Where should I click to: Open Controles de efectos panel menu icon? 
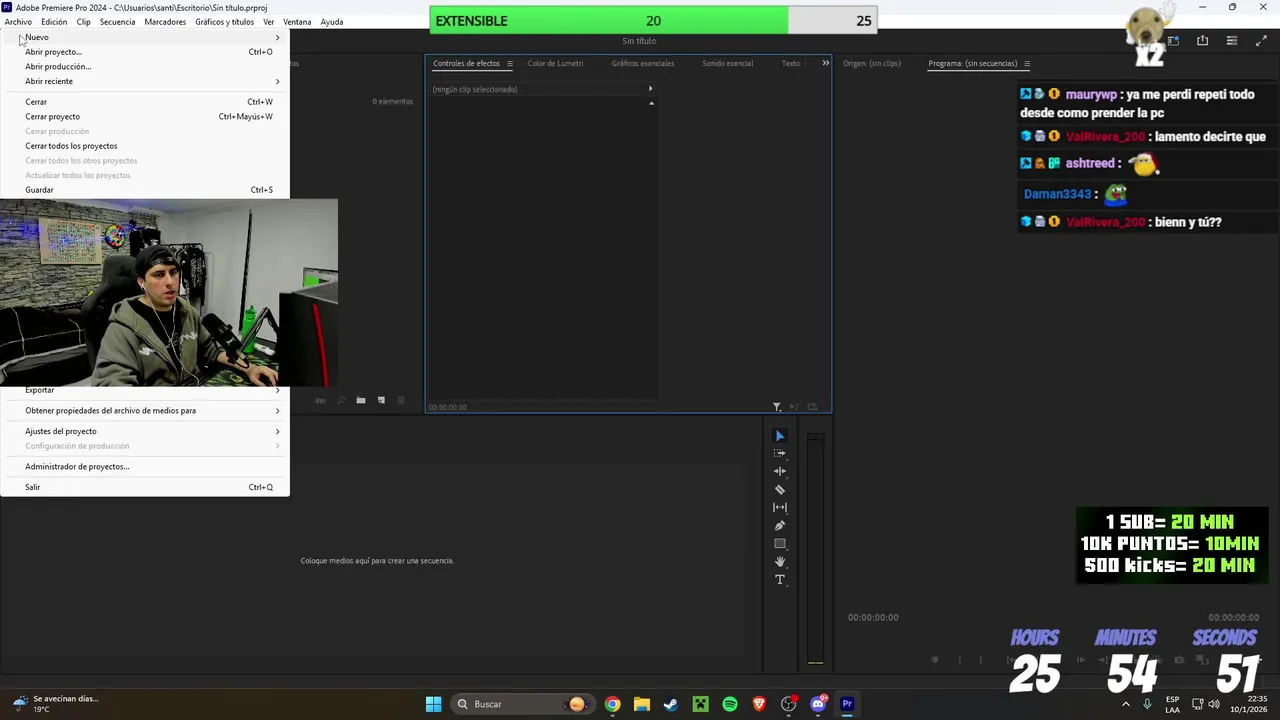pyautogui.click(x=509, y=64)
